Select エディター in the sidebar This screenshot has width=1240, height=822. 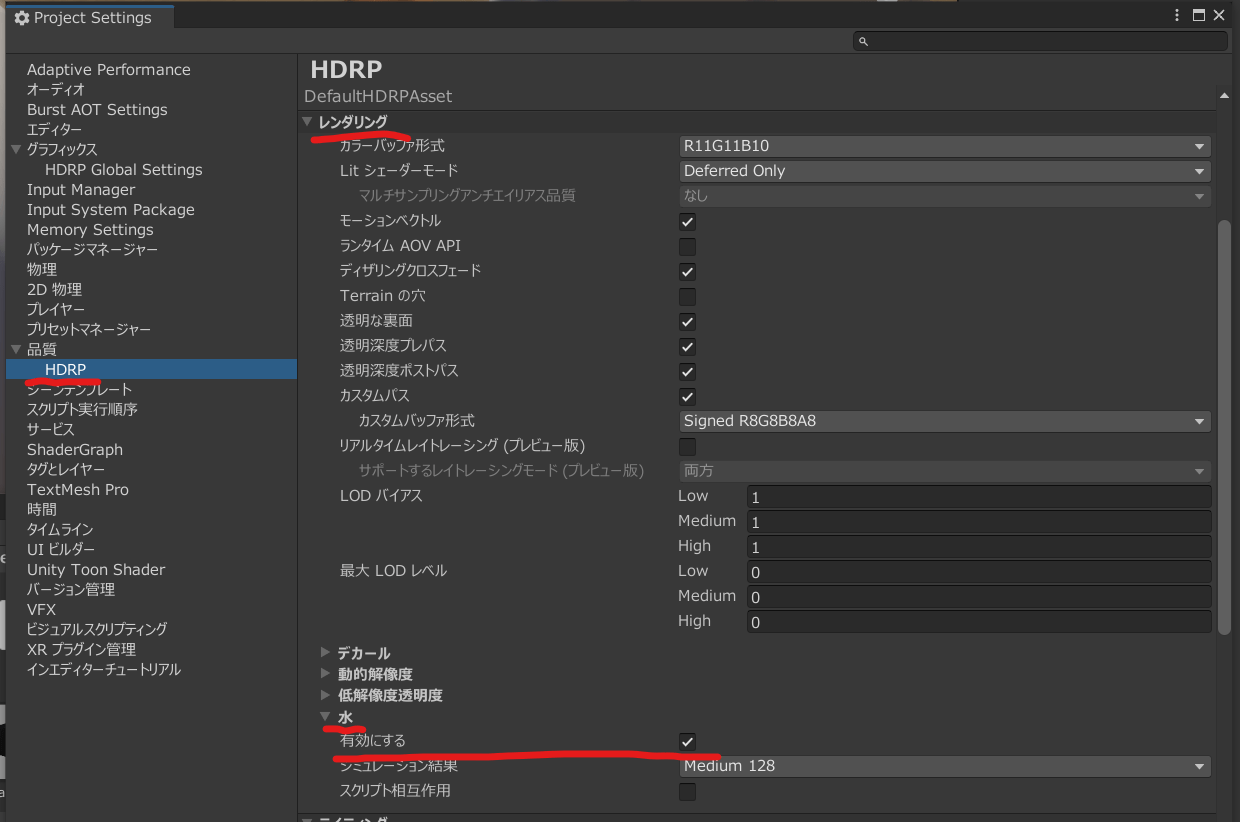(x=55, y=130)
